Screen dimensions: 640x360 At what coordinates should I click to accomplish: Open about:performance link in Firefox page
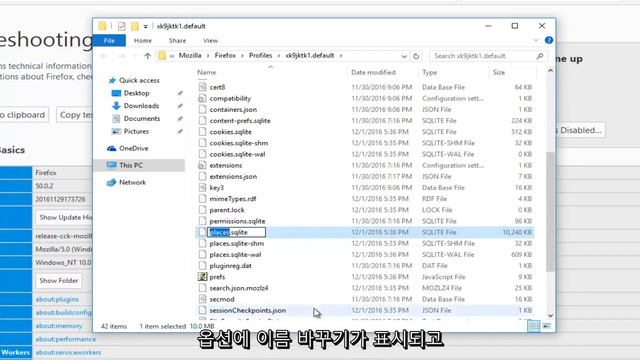click(x=66, y=339)
